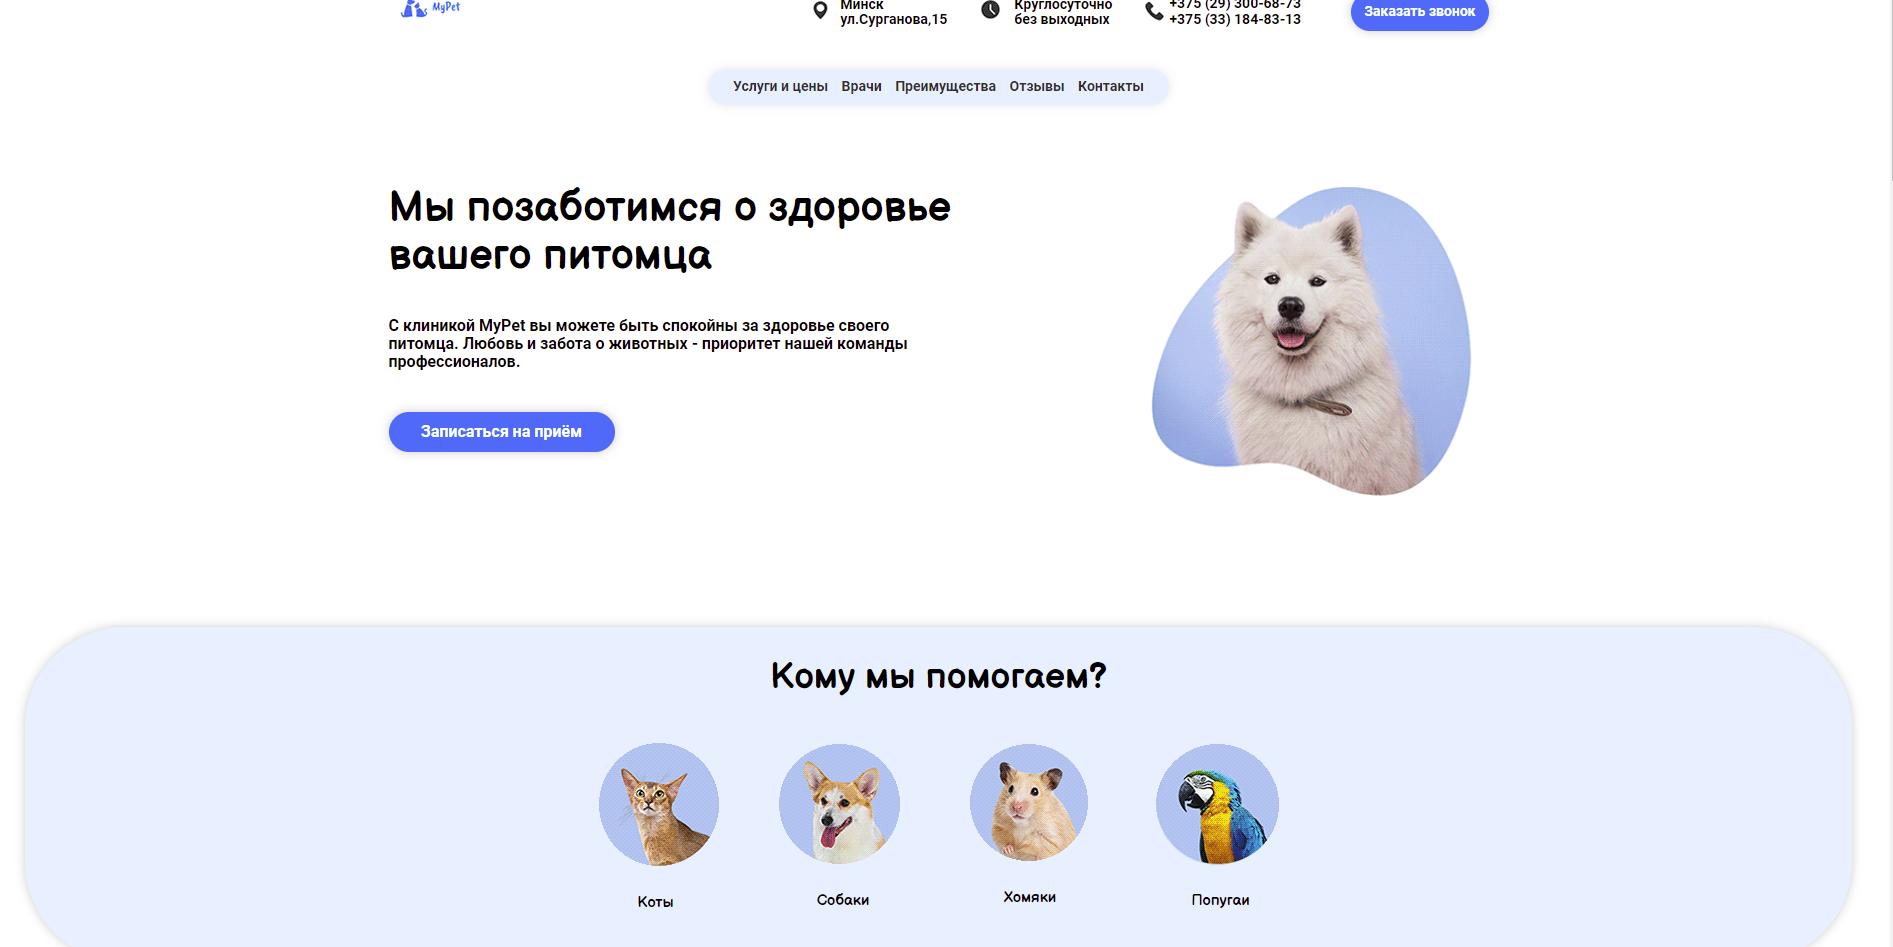Open the Контакты nav link
This screenshot has height=947, width=1893.
point(1110,87)
